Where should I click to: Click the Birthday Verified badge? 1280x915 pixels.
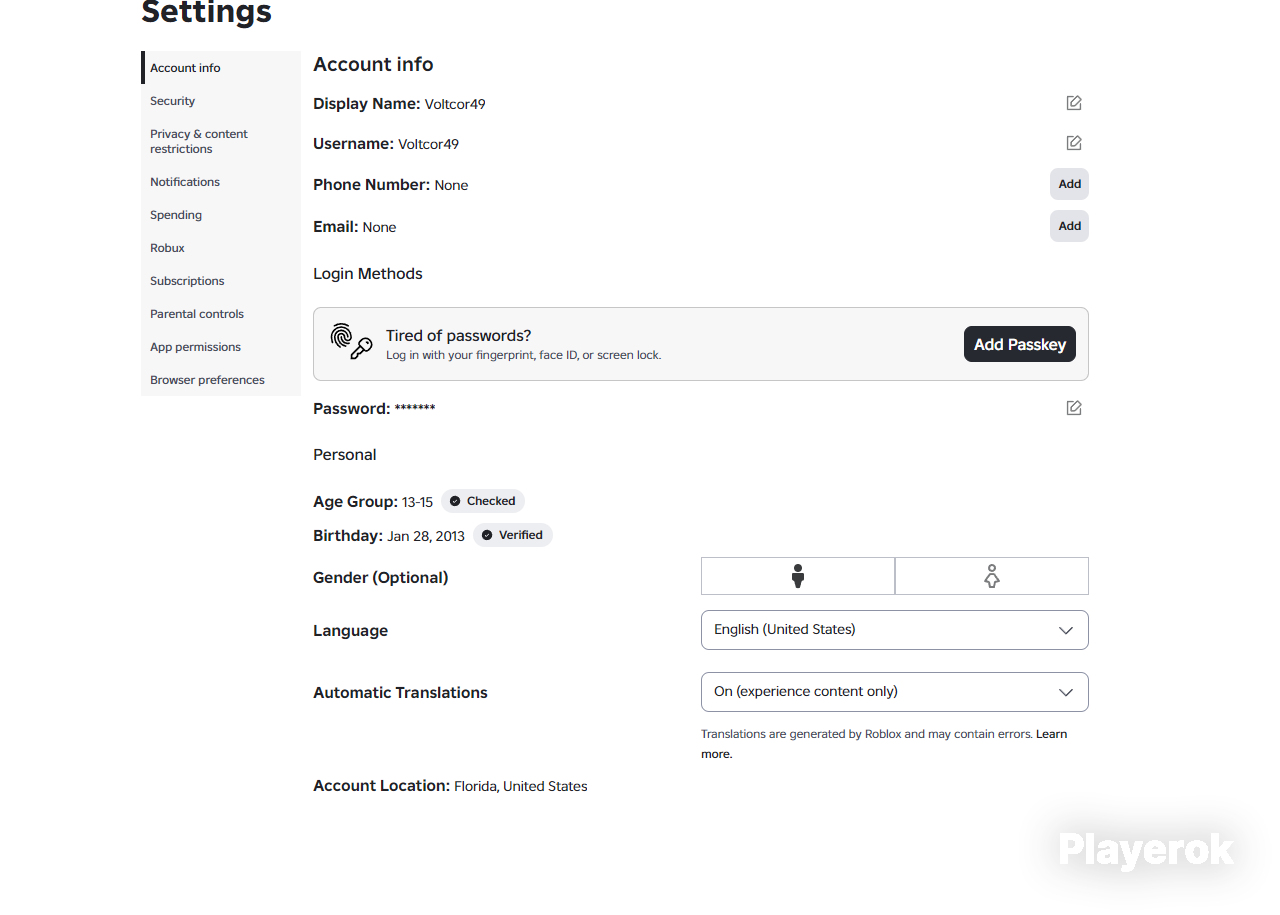pos(513,535)
